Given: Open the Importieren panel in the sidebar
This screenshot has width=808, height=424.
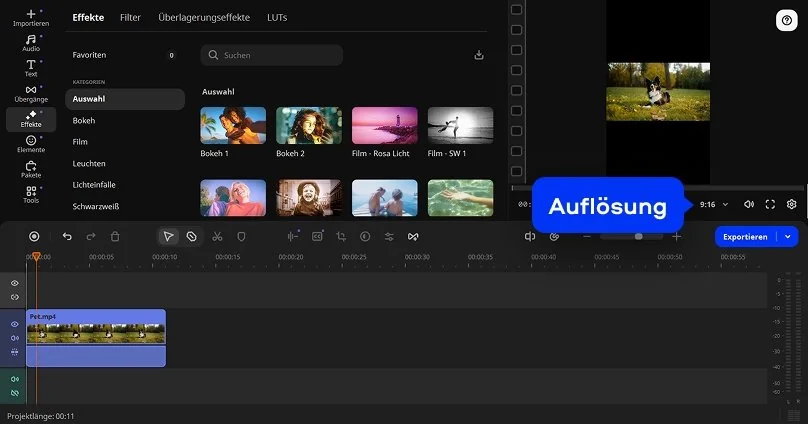Looking at the screenshot, I should [x=30, y=18].
